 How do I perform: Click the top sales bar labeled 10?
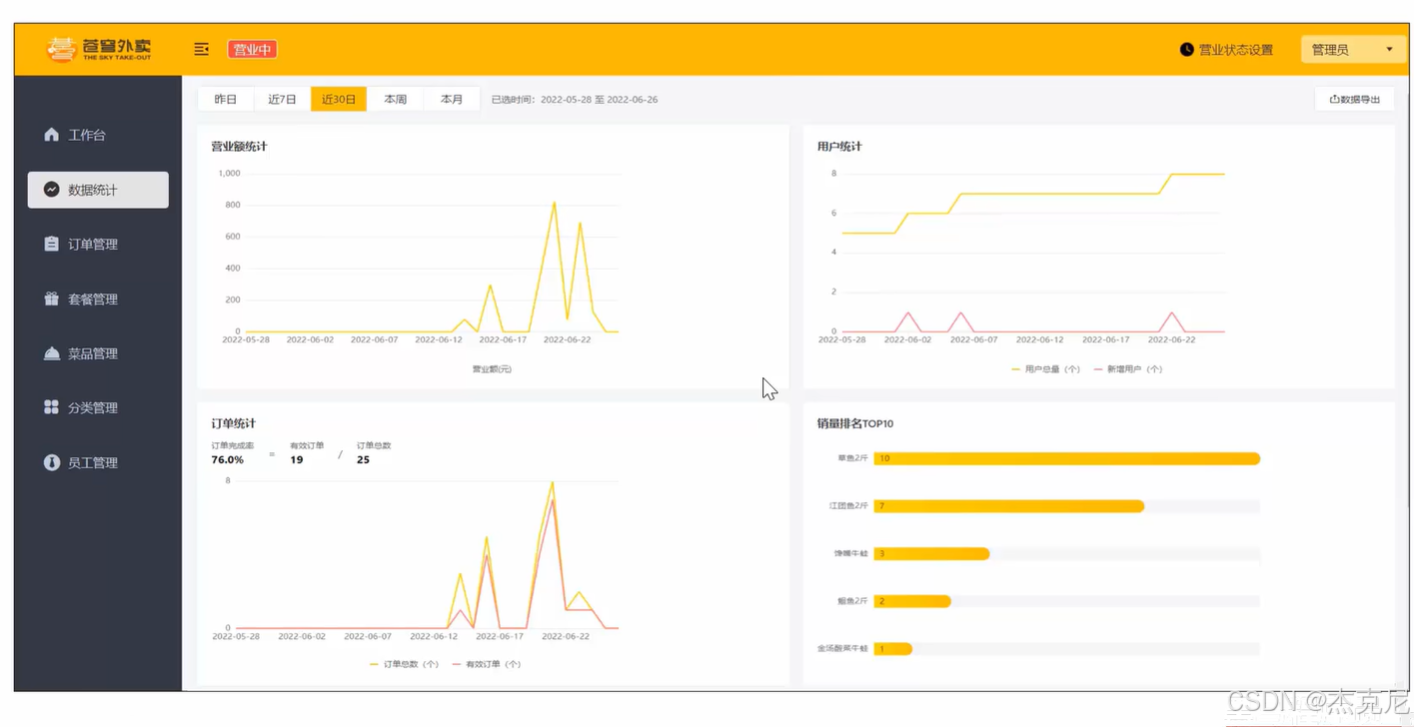1067,458
